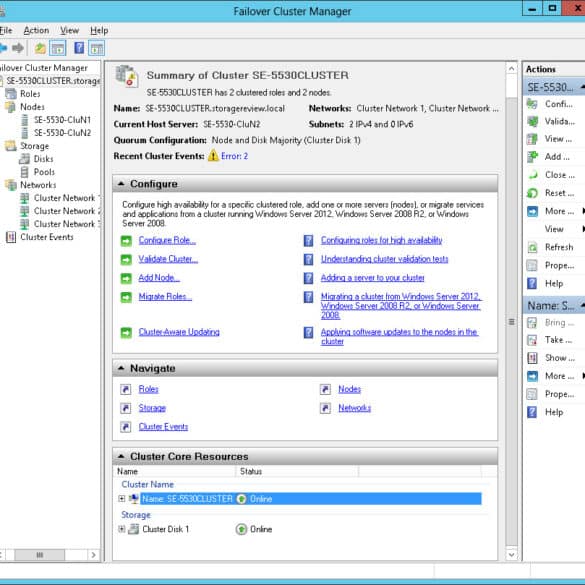
Task: Click the forward arrow toolbar icon
Action: (18, 48)
